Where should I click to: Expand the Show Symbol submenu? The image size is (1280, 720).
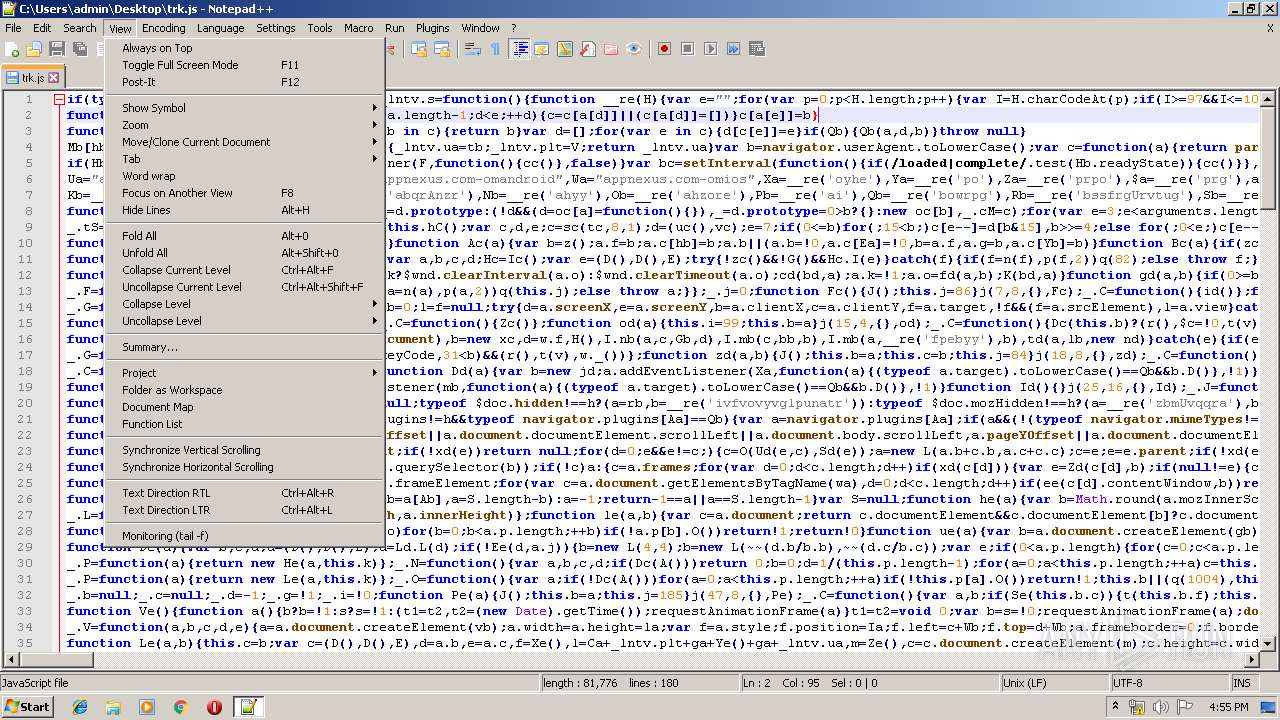tap(245, 108)
